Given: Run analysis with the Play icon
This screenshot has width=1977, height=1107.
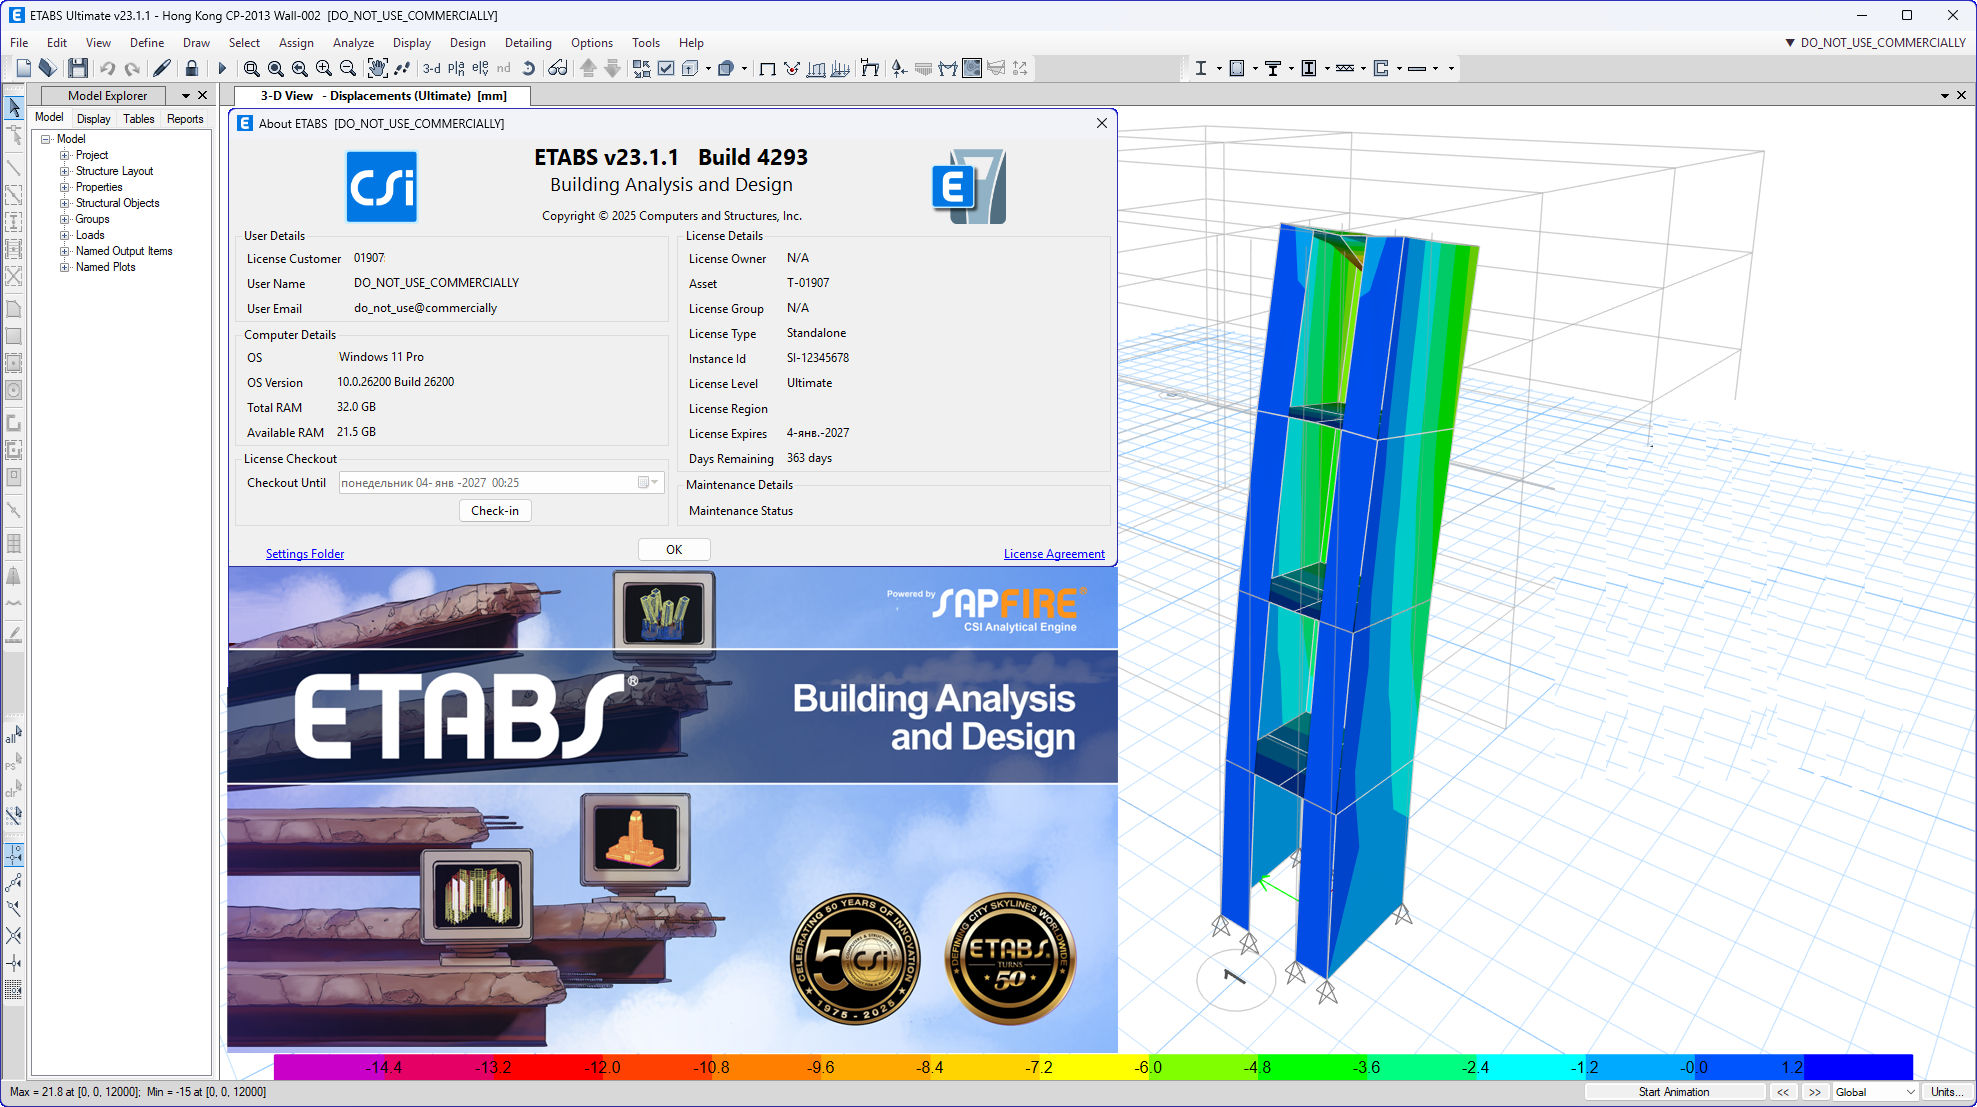Looking at the screenshot, I should (222, 68).
